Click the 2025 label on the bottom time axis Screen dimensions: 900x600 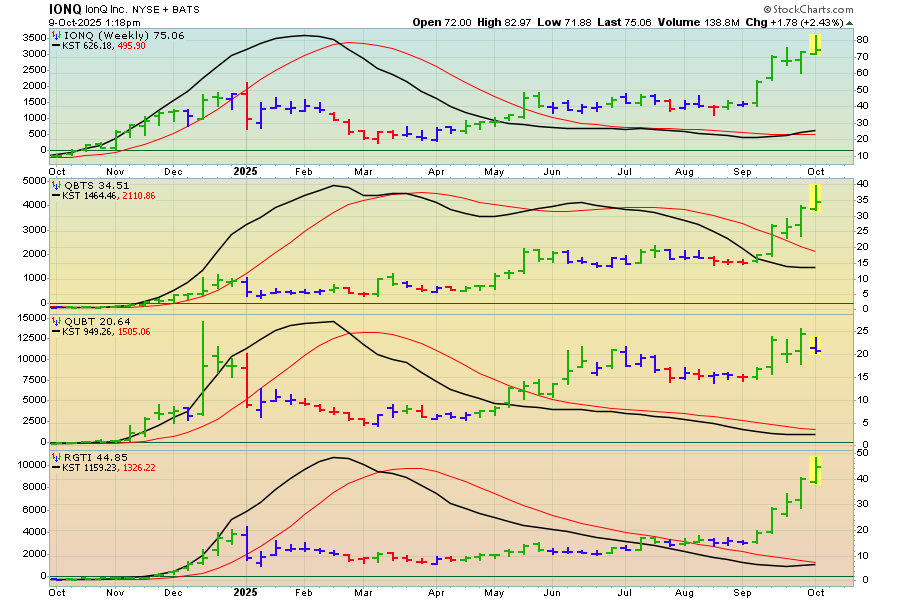click(246, 591)
